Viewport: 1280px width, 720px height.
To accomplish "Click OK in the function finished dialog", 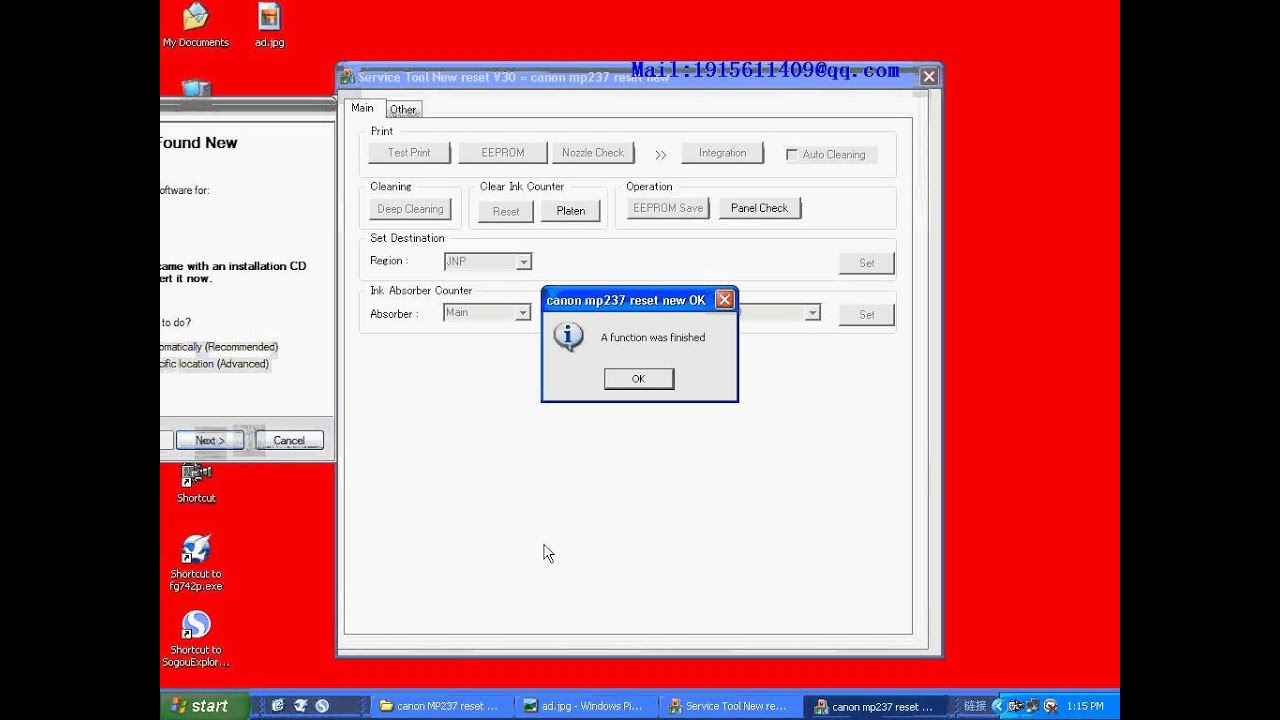I will [639, 378].
